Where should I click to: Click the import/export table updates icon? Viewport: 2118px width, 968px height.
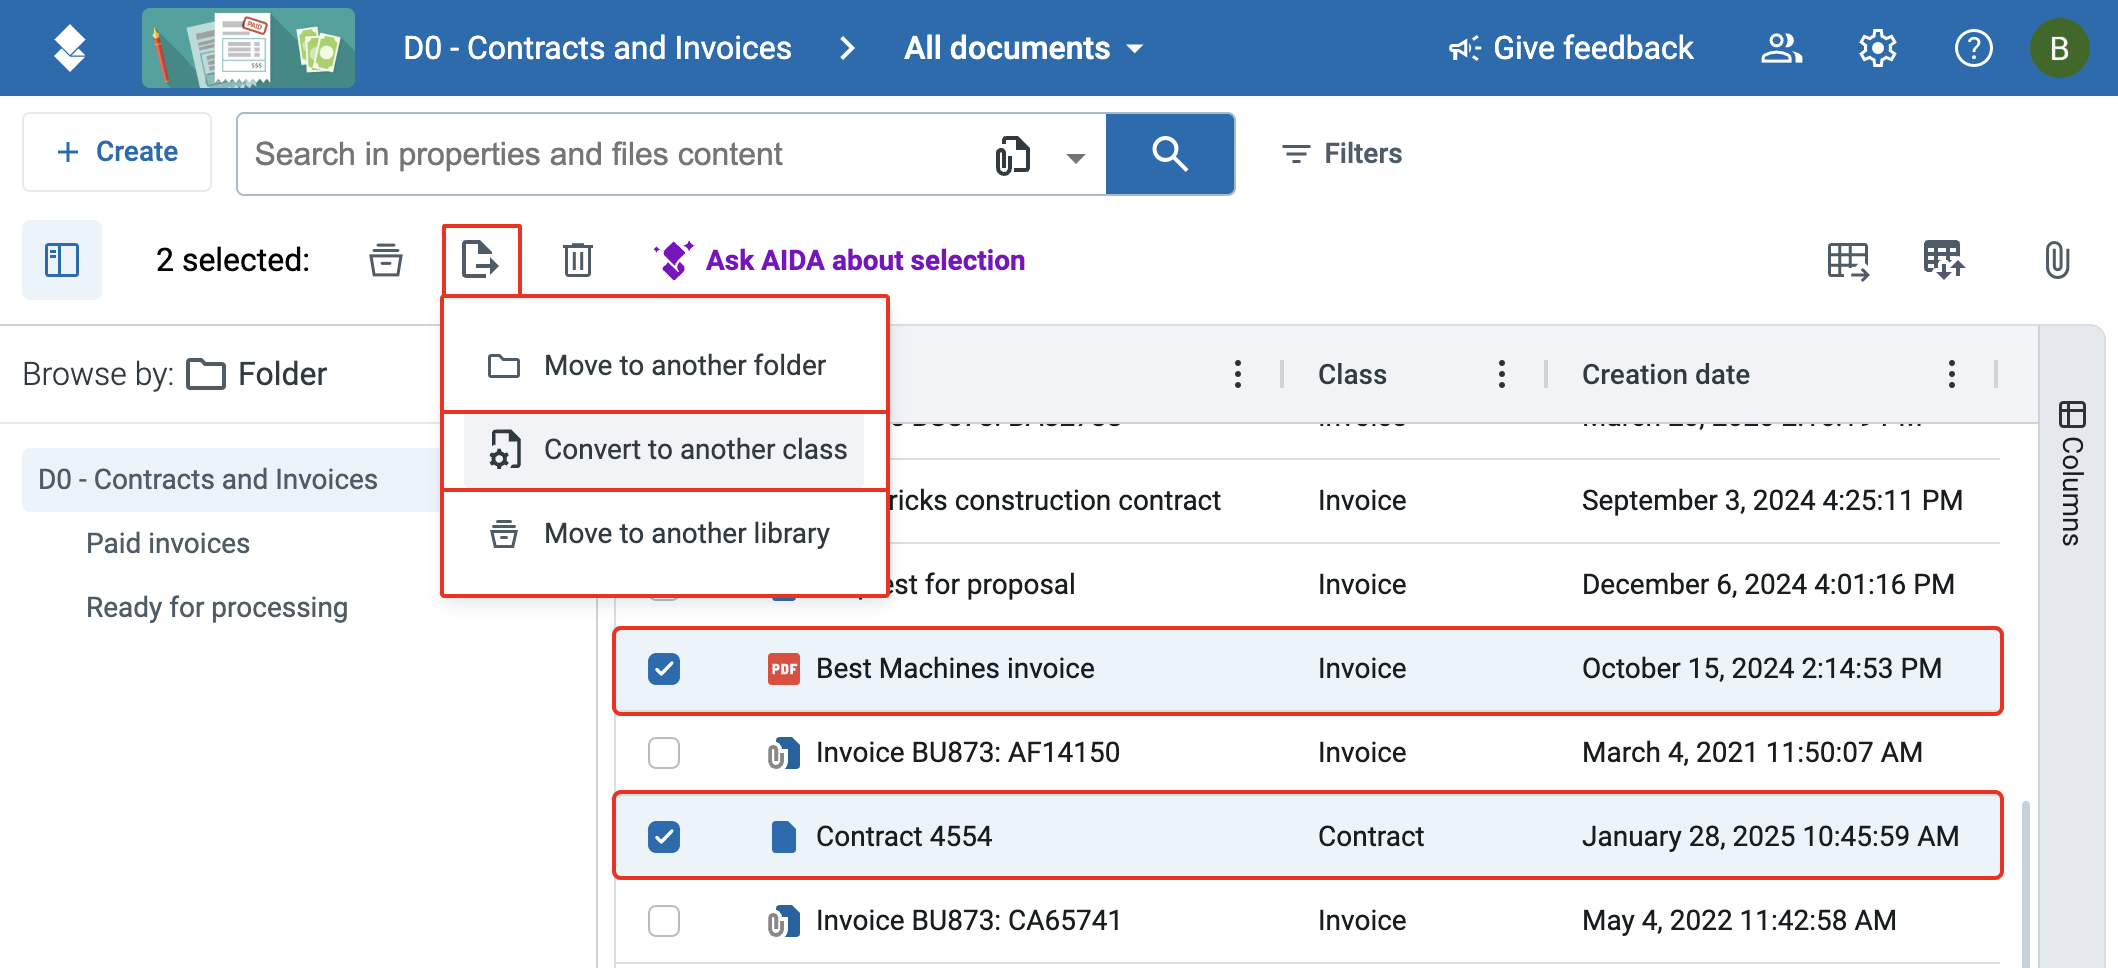1944,260
